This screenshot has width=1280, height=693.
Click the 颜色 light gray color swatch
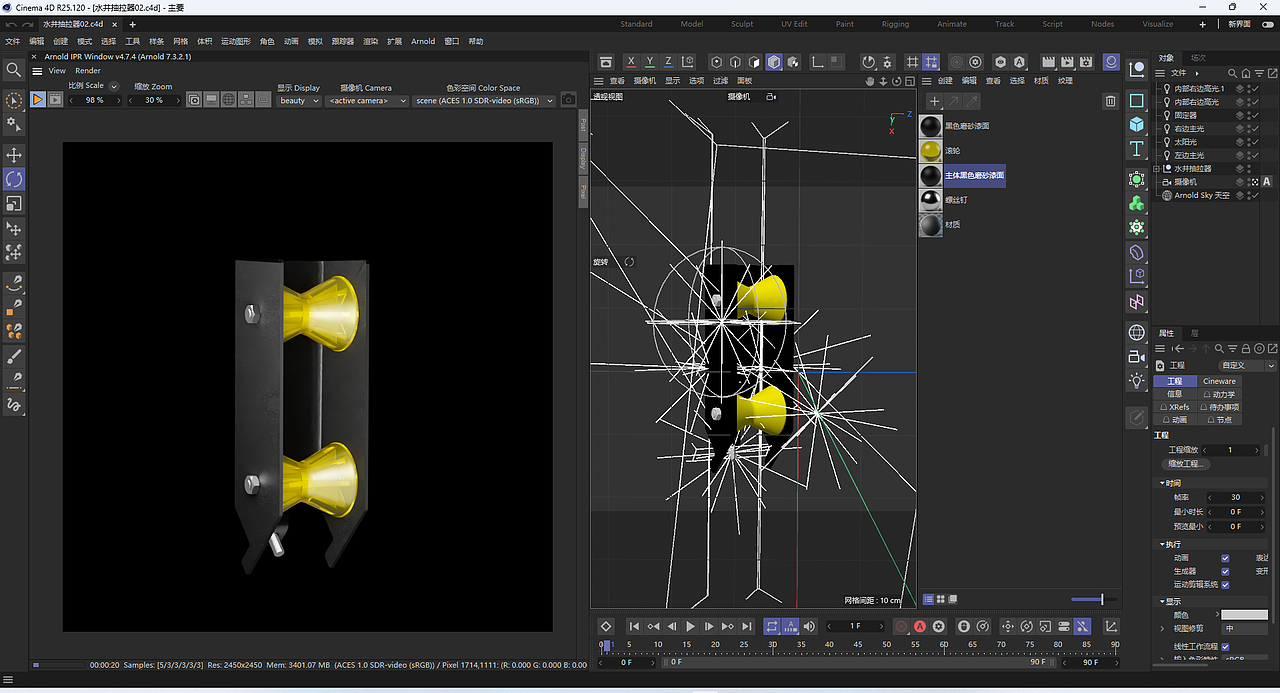coord(1244,615)
